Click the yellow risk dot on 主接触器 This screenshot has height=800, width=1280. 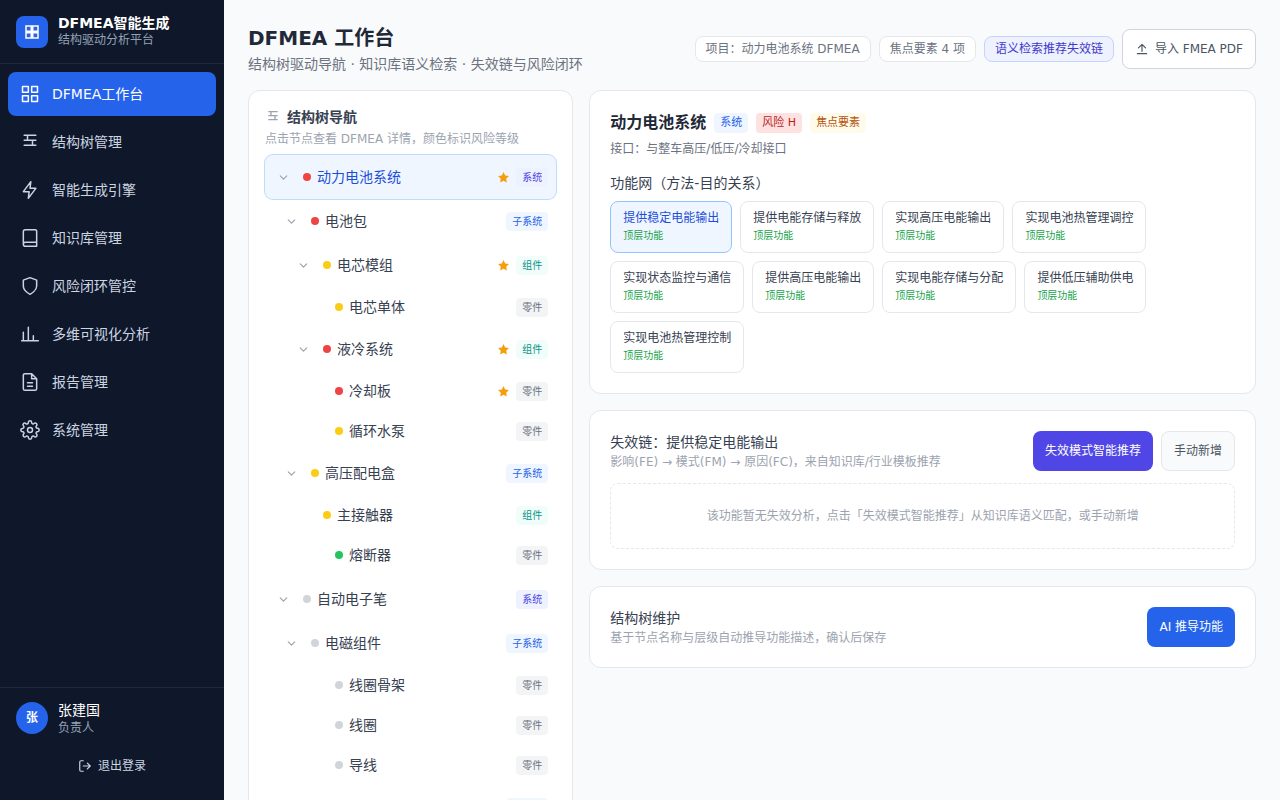pyautogui.click(x=327, y=515)
